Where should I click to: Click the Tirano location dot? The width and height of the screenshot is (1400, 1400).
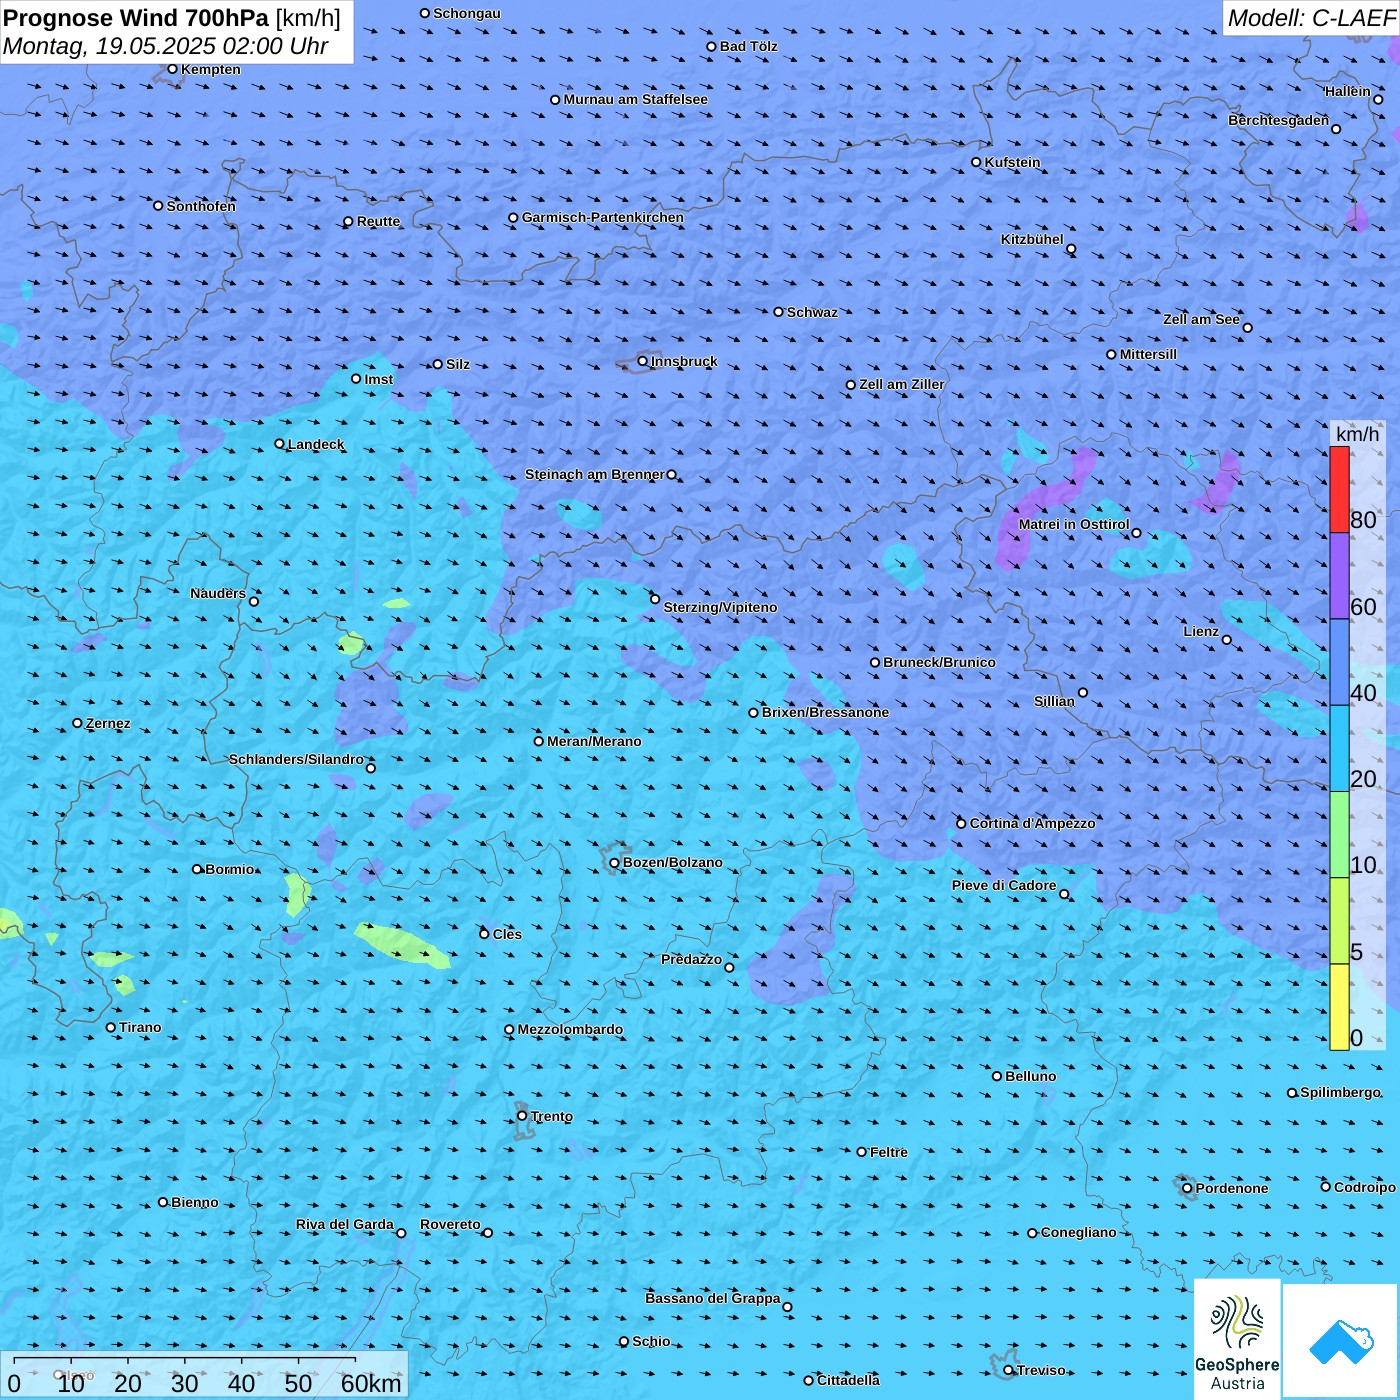[111, 1027]
